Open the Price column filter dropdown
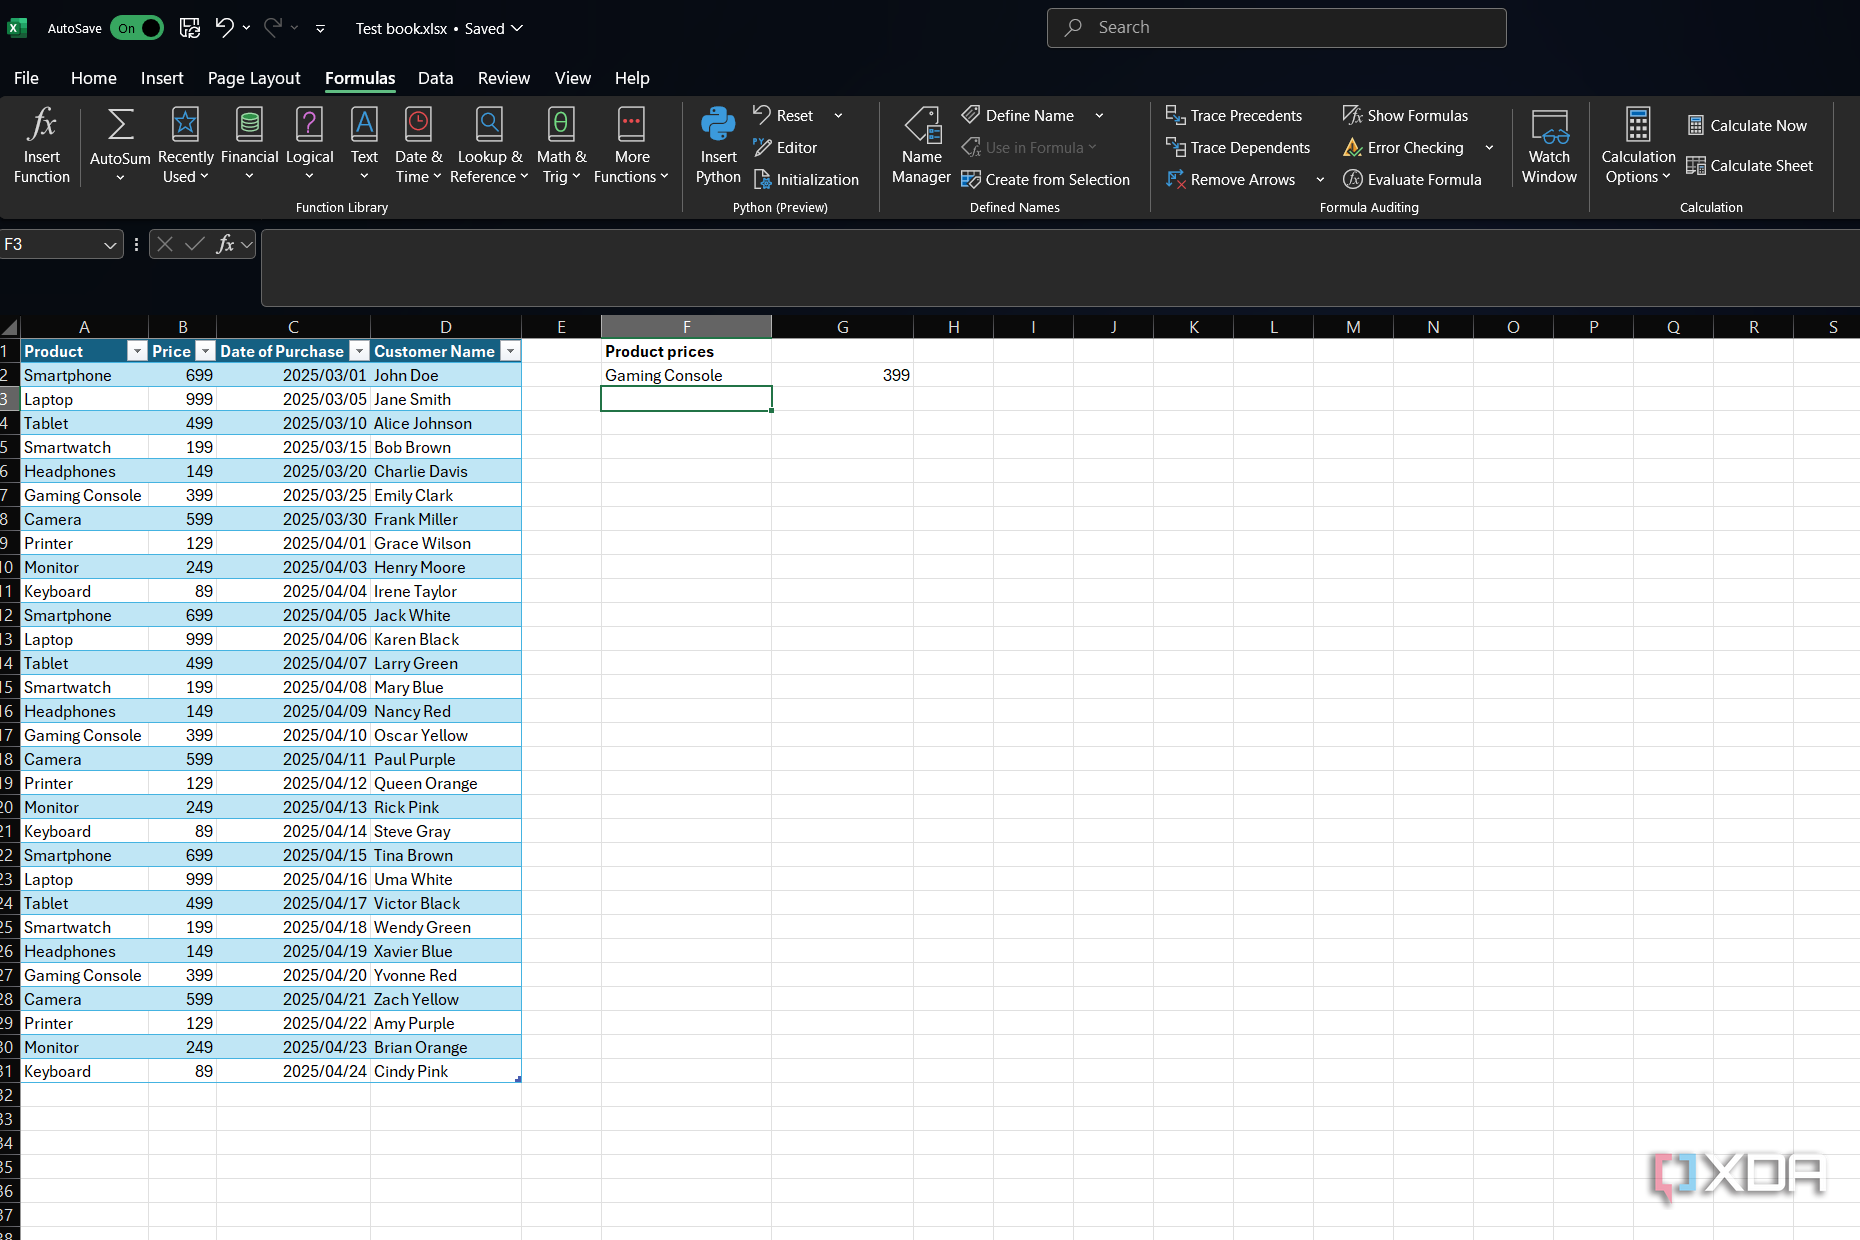Screen dimensions: 1860x1240 coord(205,351)
